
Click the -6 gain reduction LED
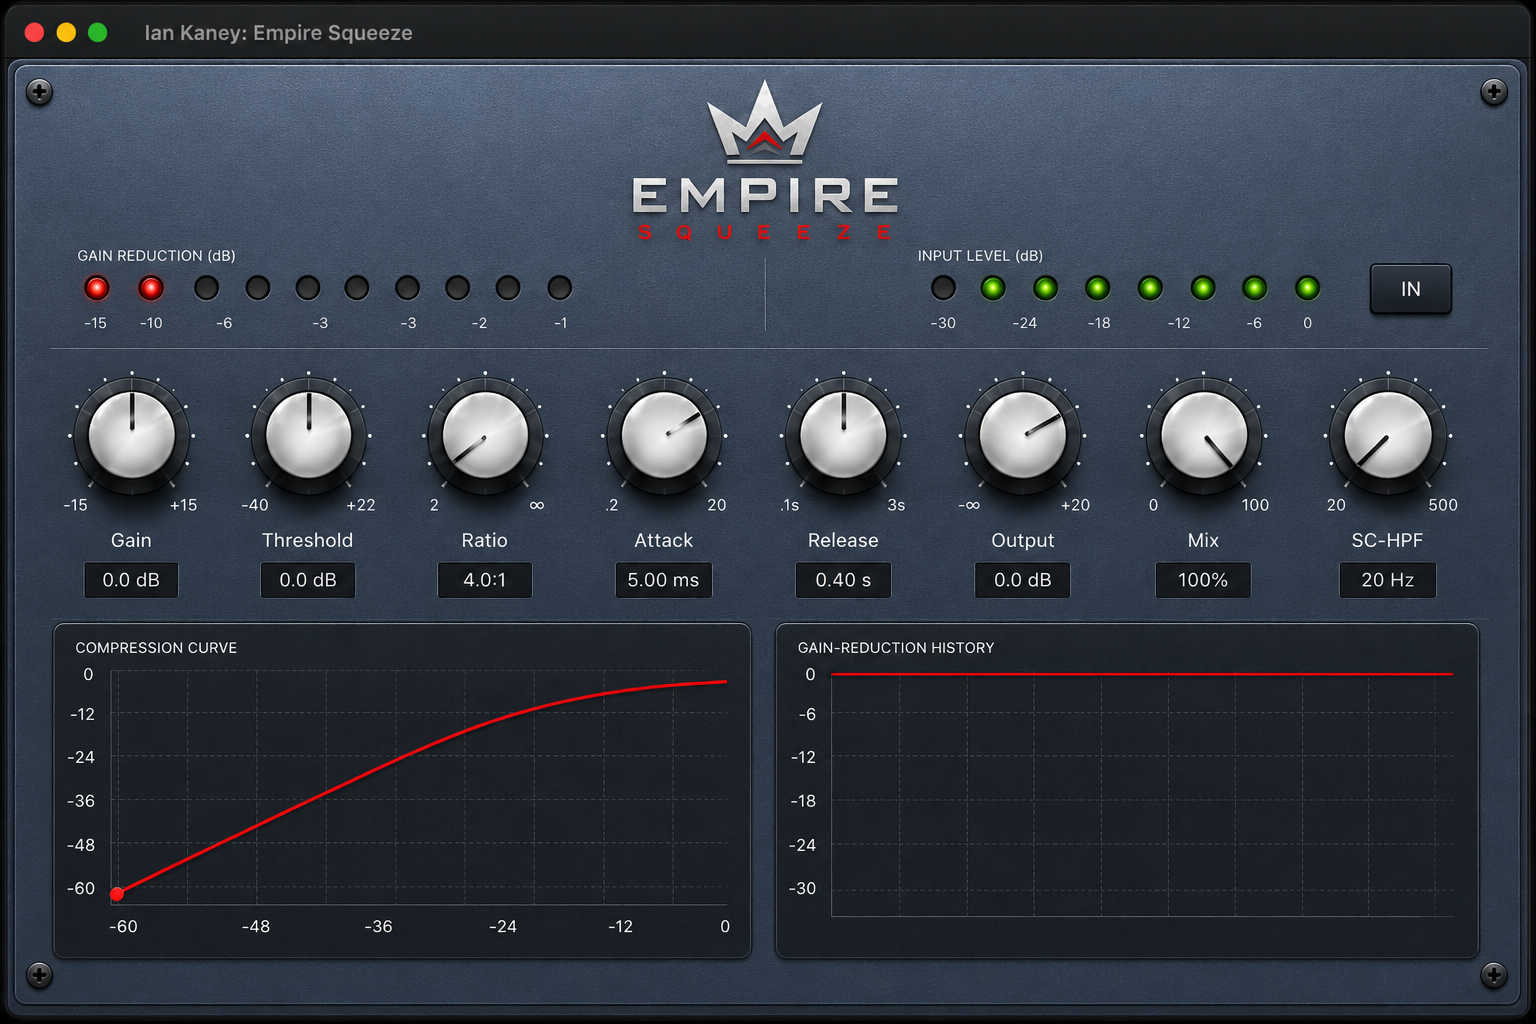[x=206, y=289]
